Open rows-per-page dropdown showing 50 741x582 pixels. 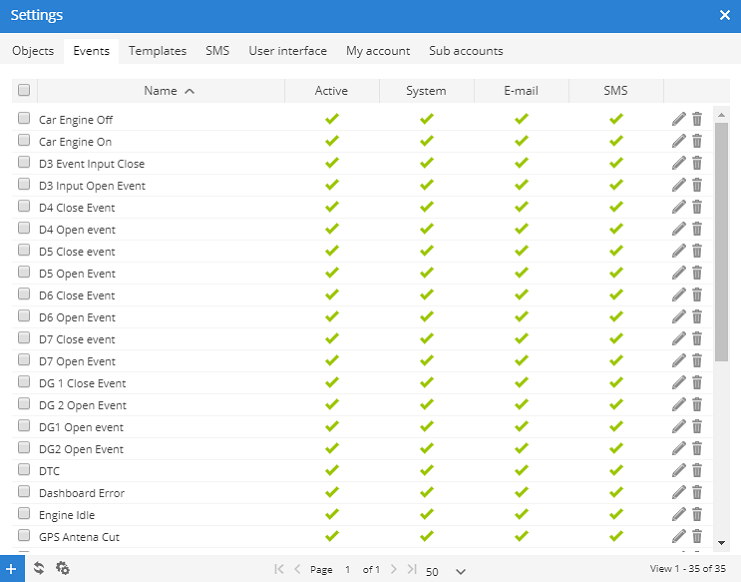(446, 571)
